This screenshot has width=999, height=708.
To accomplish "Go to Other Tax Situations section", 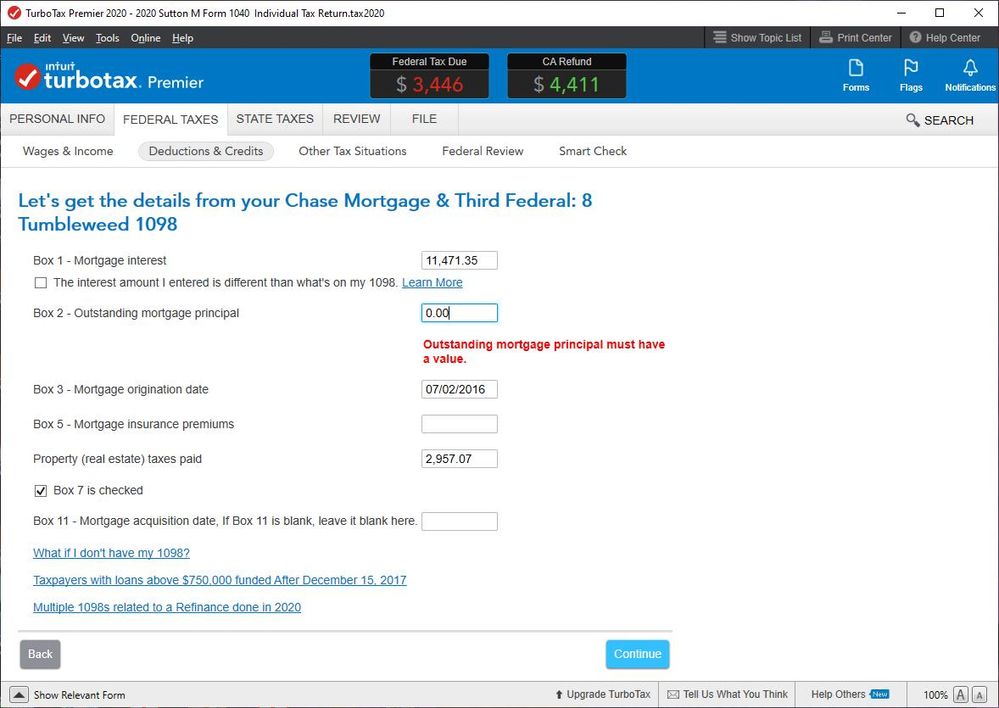I will (x=352, y=151).
